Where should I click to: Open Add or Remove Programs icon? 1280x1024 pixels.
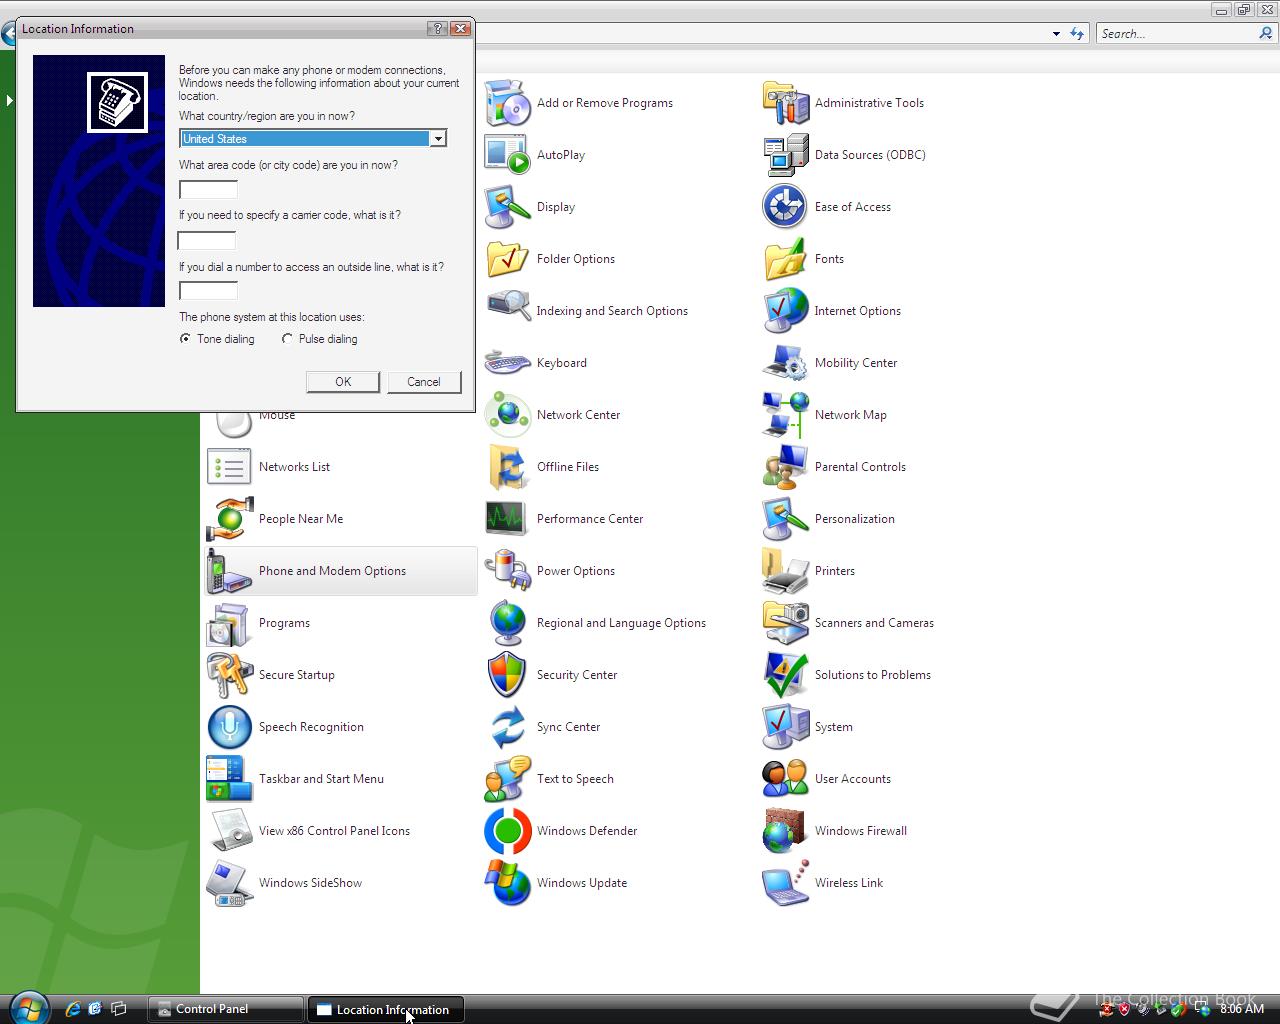click(x=508, y=103)
